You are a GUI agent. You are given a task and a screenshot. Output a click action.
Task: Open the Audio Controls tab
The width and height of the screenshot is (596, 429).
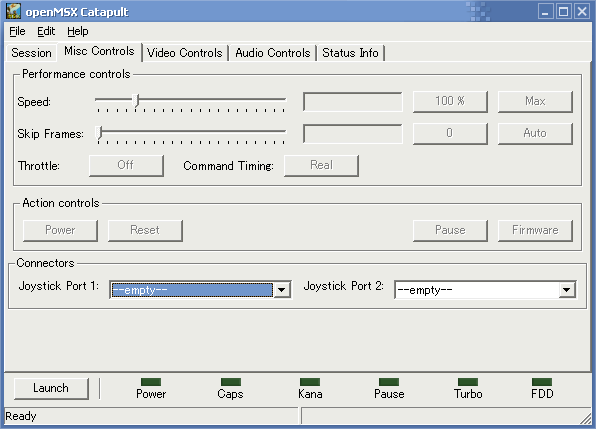(273, 53)
